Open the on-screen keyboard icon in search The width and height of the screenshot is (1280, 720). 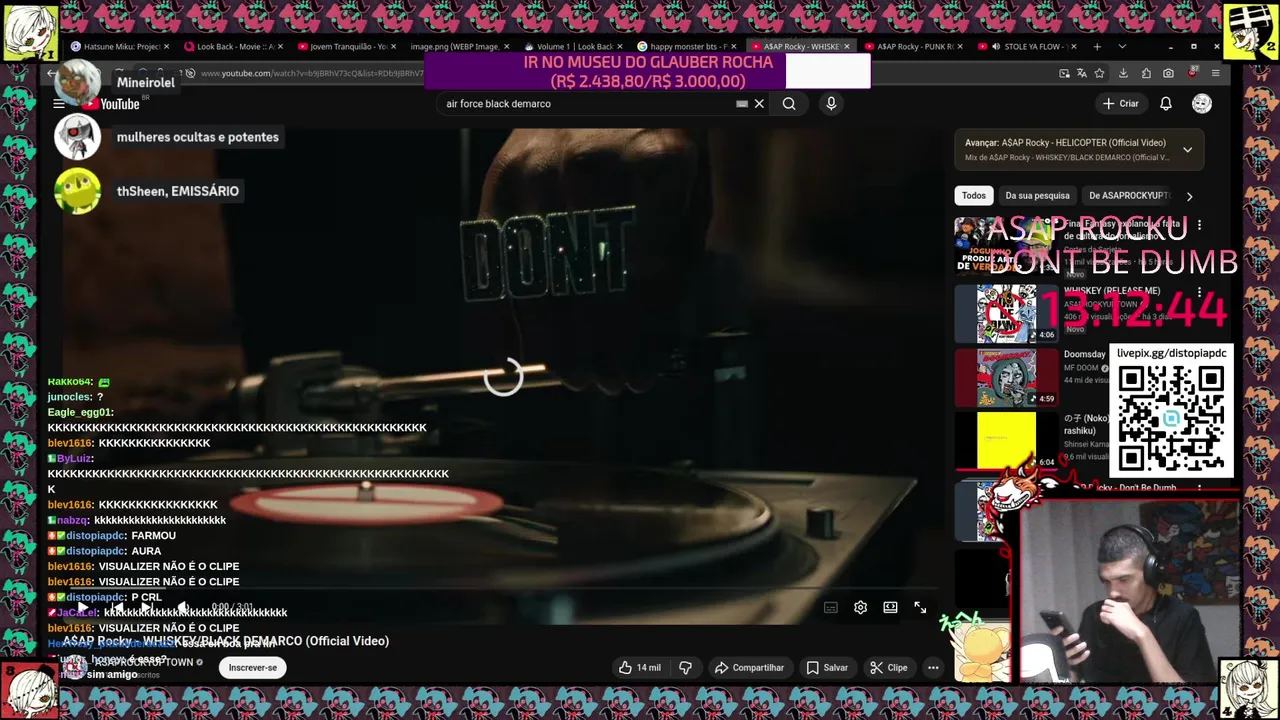(742, 104)
